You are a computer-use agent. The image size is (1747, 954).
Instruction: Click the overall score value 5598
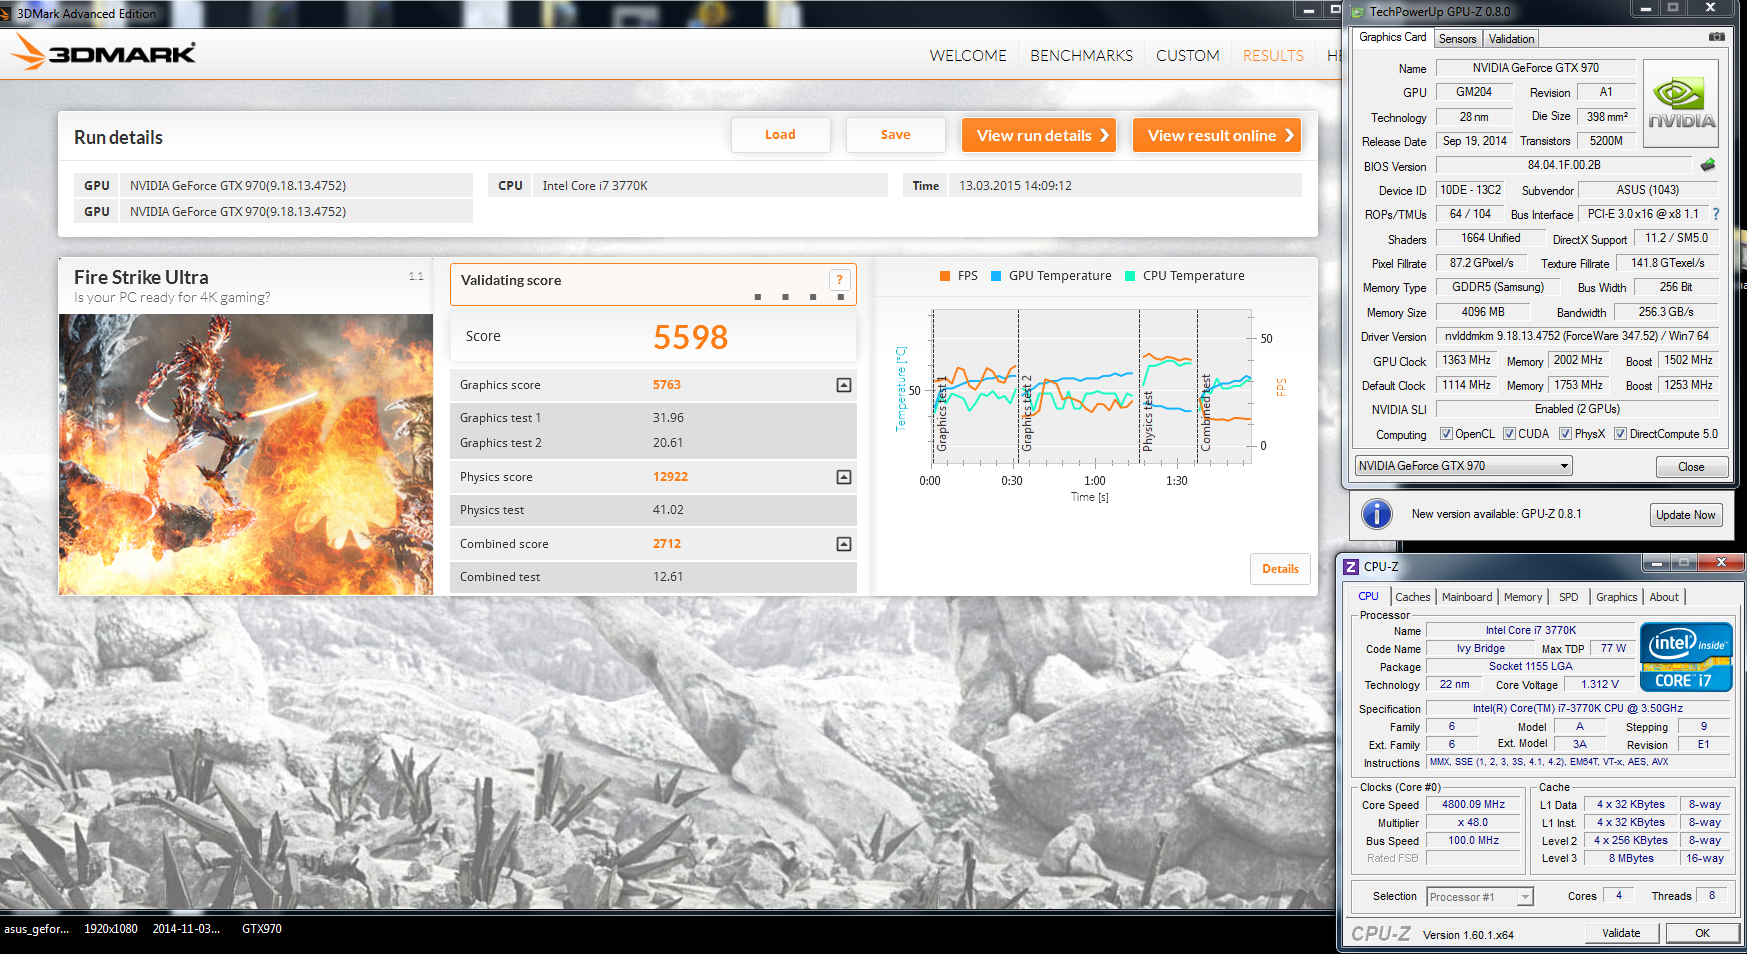click(x=691, y=338)
